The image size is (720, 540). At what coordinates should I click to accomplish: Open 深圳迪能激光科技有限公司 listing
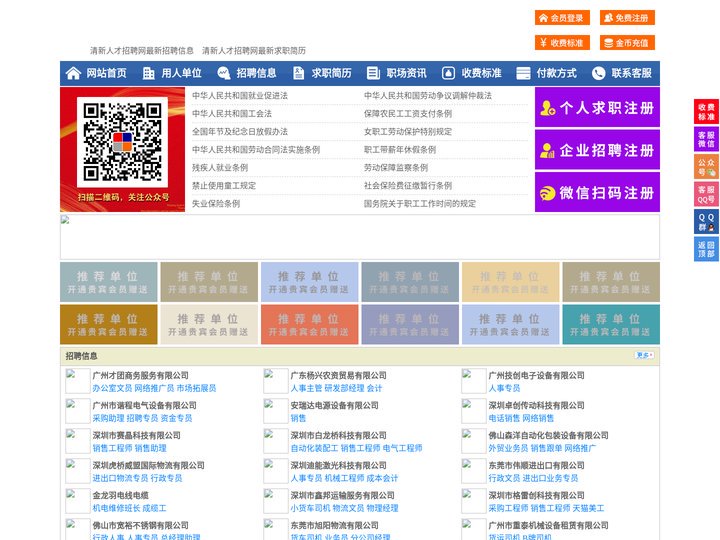pyautogui.click(x=338, y=465)
